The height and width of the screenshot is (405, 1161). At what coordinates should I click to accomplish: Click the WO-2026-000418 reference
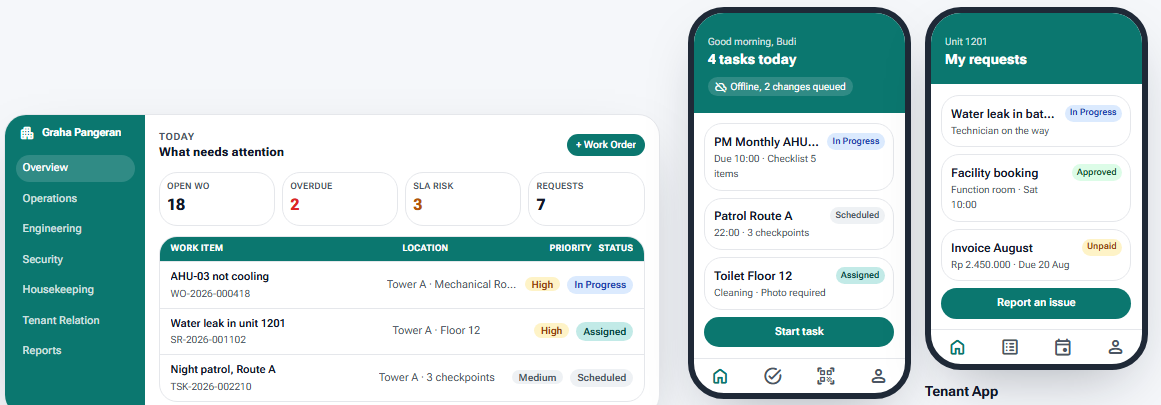(x=210, y=293)
